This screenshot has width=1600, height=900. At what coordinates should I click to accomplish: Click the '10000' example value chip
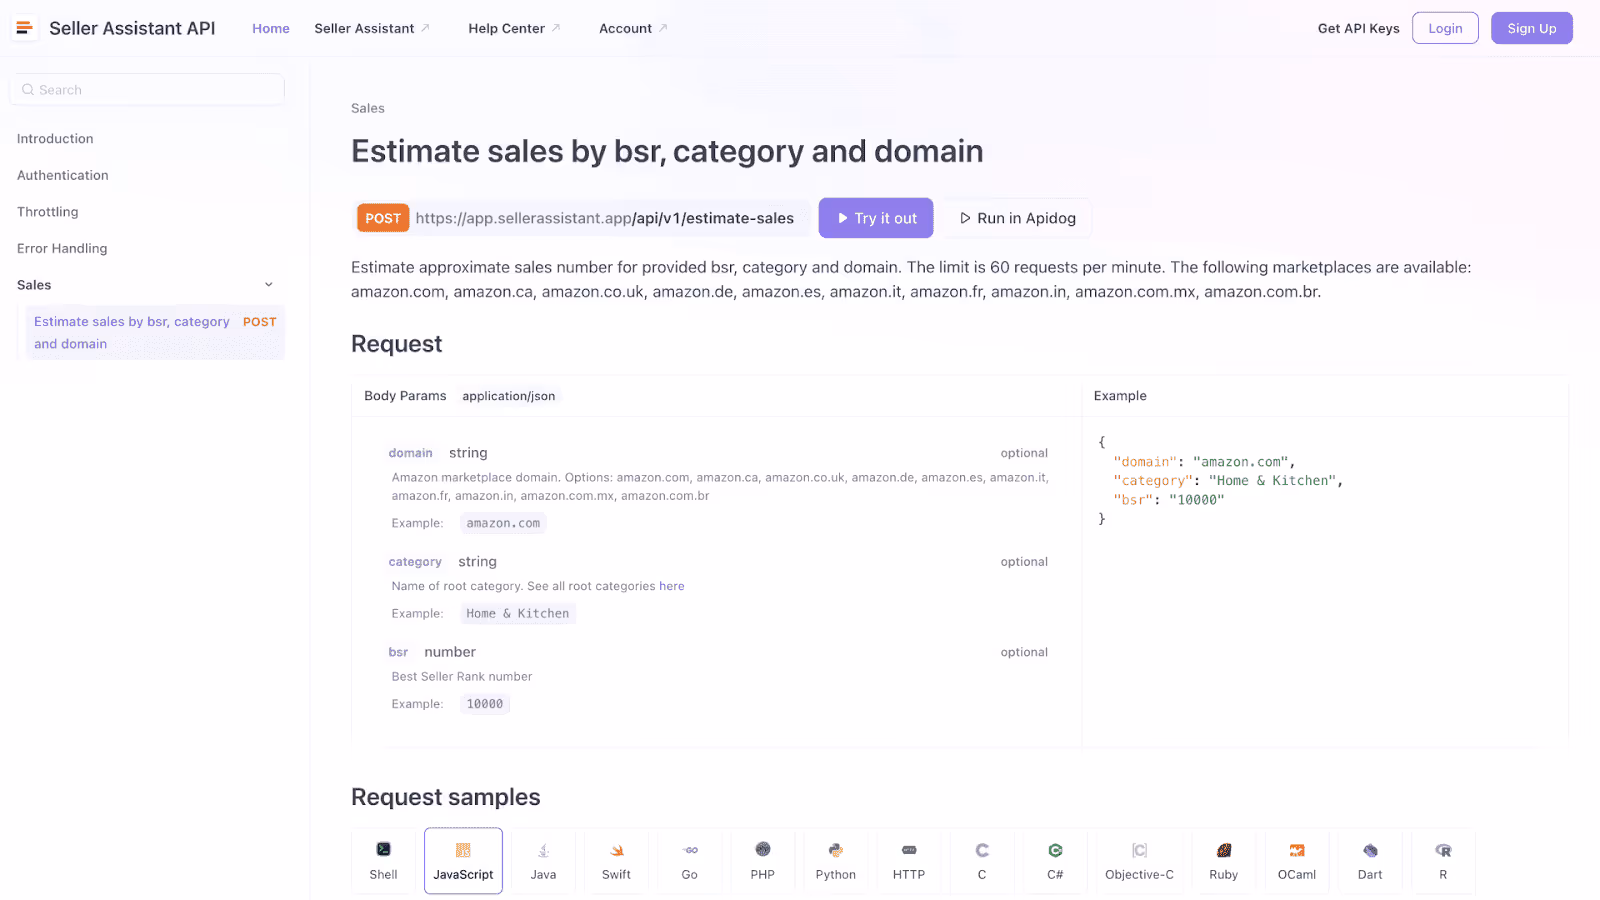[x=485, y=704]
